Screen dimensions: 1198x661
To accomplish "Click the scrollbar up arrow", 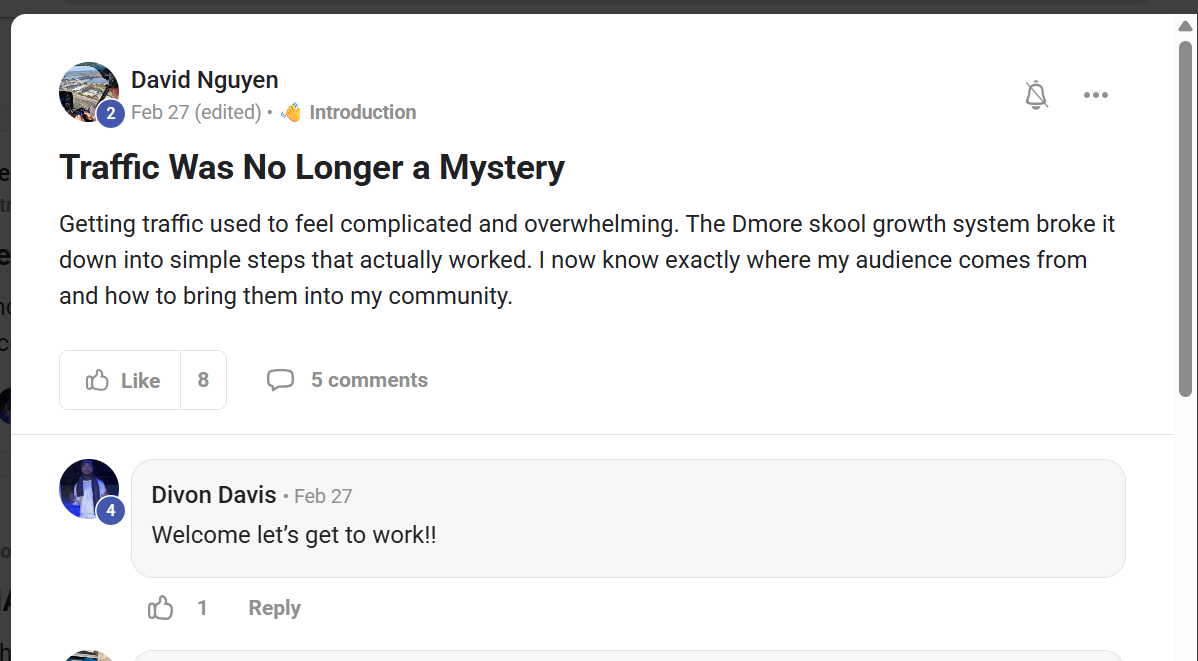I will pyautogui.click(x=1185, y=25).
